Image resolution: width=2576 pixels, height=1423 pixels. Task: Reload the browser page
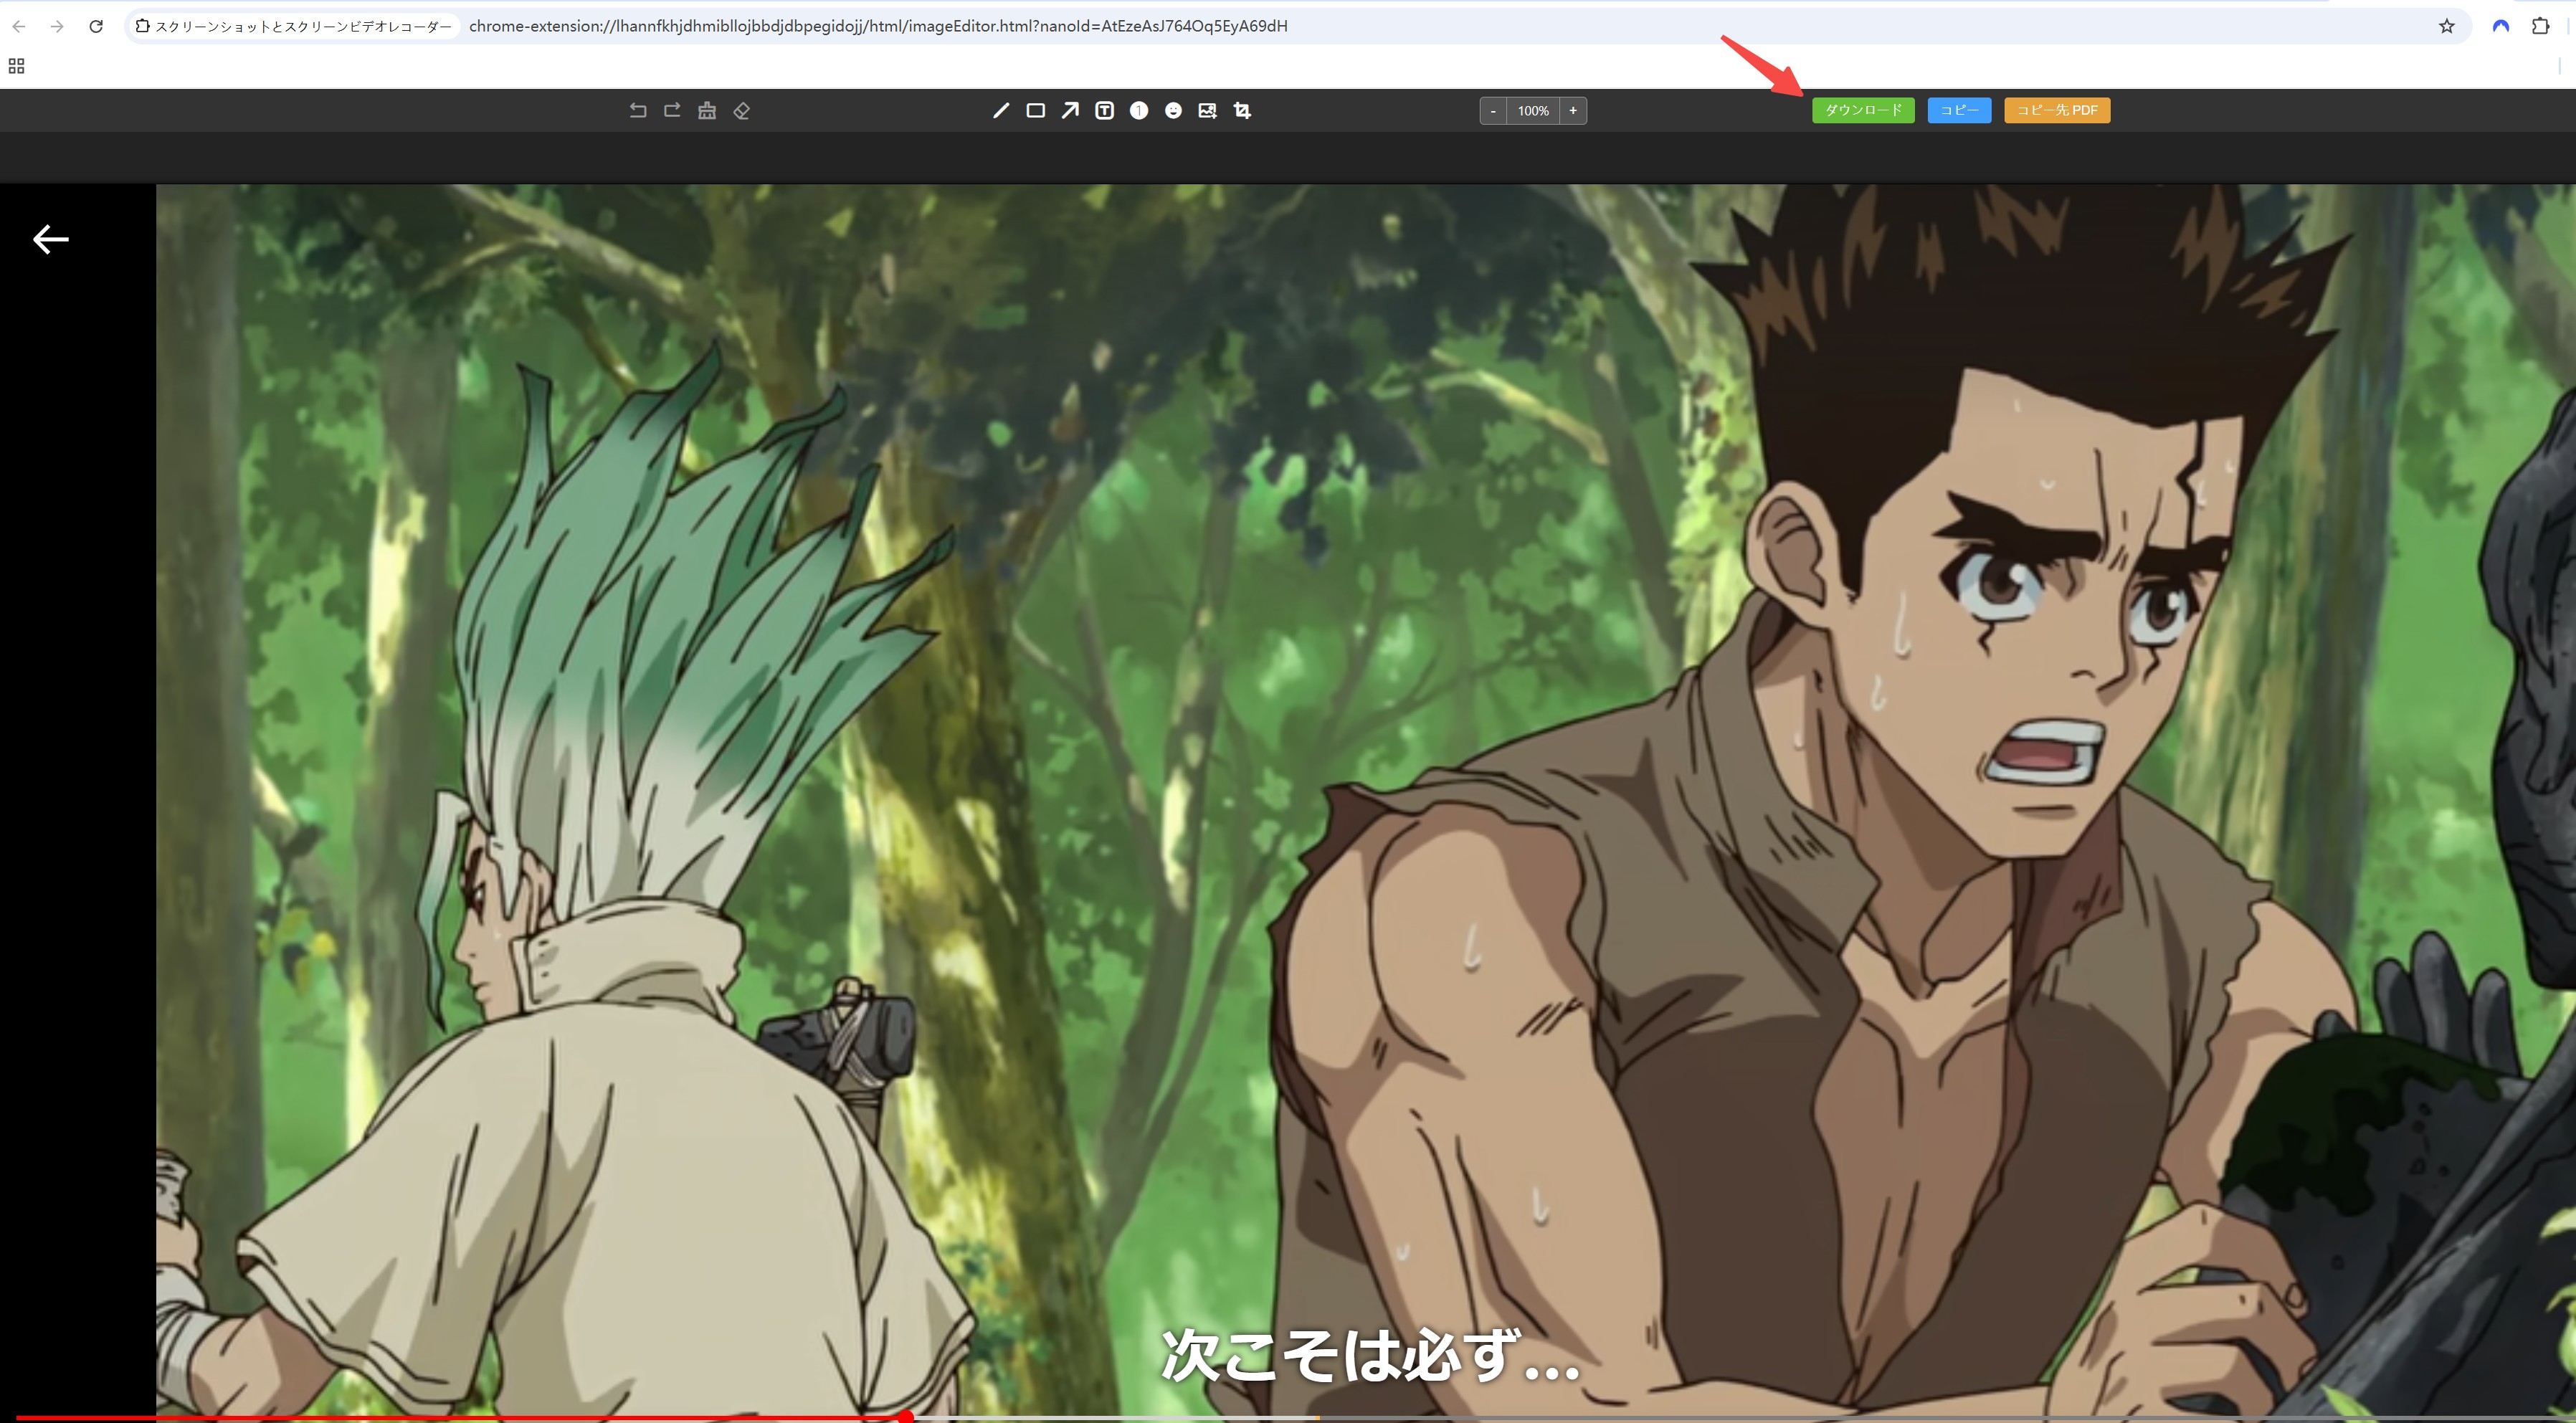[x=96, y=26]
